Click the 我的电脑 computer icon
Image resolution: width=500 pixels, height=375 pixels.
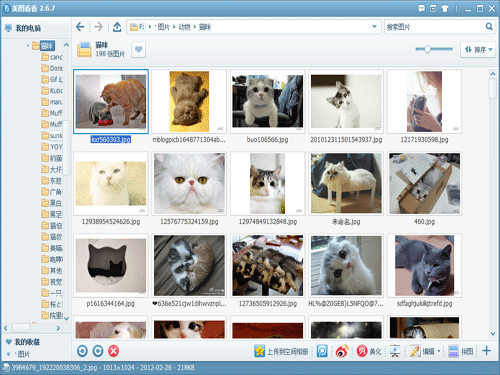8,28
